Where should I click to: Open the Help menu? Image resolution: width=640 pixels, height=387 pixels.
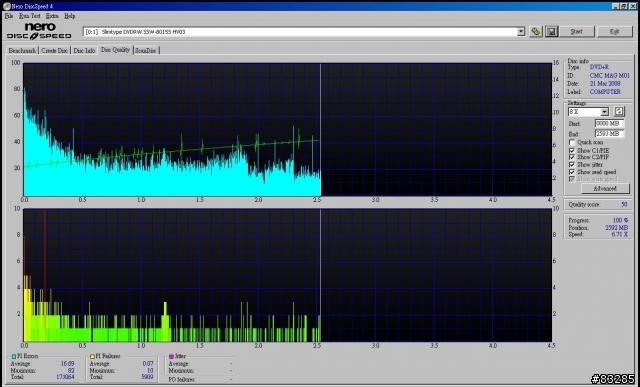[70, 16]
